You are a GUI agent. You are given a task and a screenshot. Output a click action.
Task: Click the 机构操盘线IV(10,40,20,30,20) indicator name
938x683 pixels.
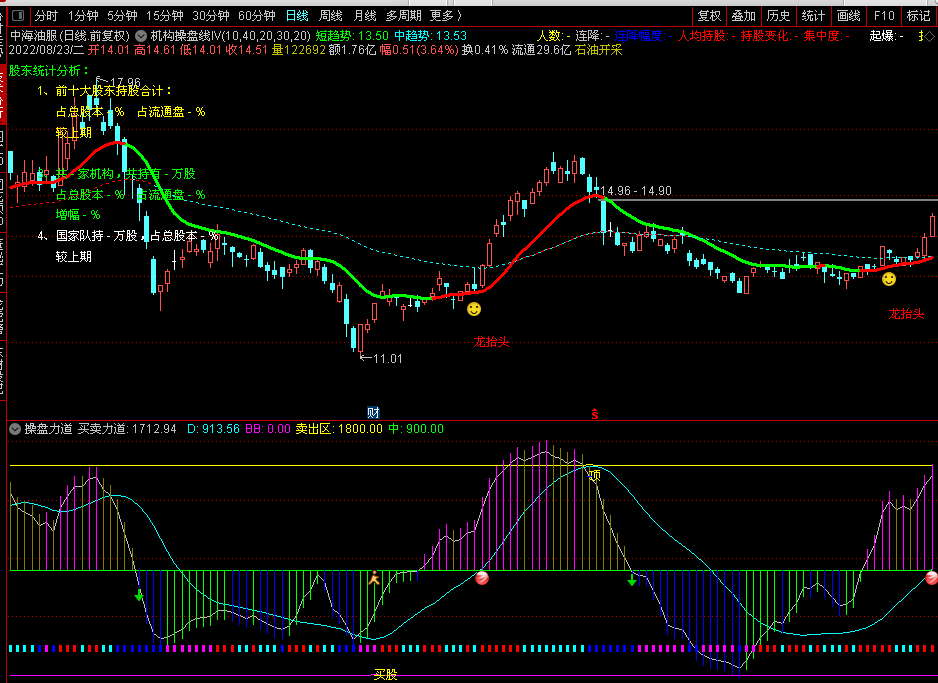(230, 36)
